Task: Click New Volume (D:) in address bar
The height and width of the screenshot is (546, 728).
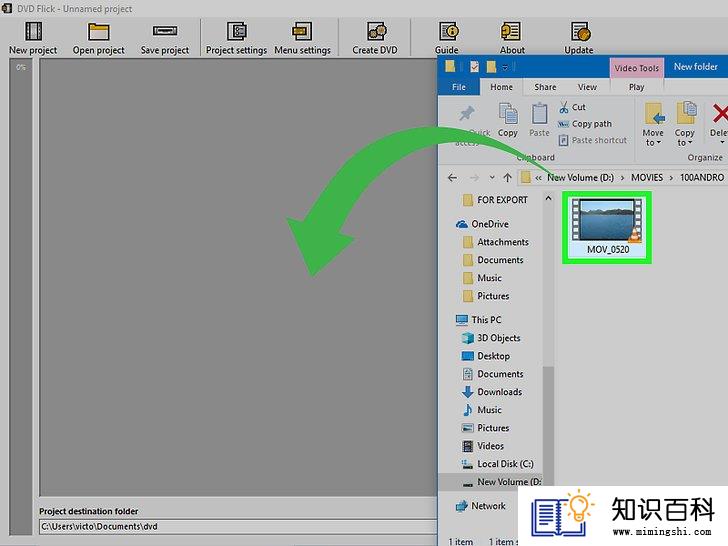Action: [x=580, y=178]
